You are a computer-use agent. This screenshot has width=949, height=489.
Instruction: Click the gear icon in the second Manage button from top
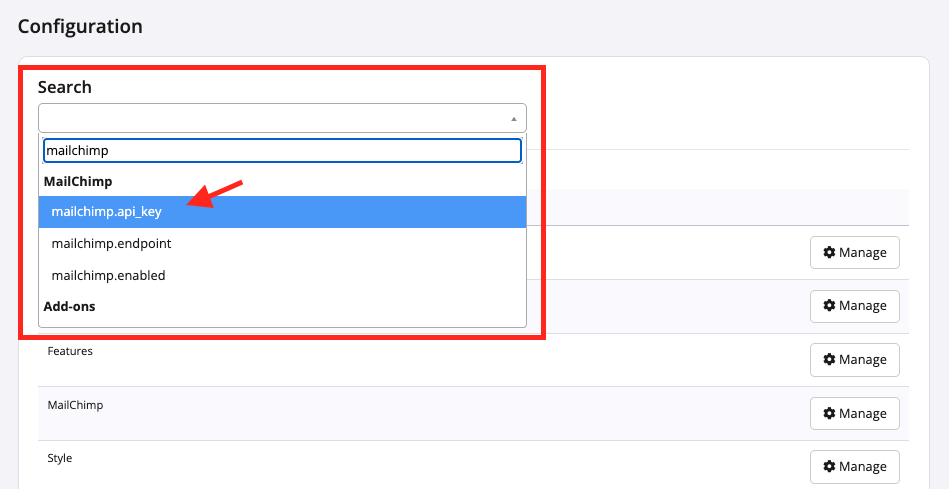pos(829,306)
